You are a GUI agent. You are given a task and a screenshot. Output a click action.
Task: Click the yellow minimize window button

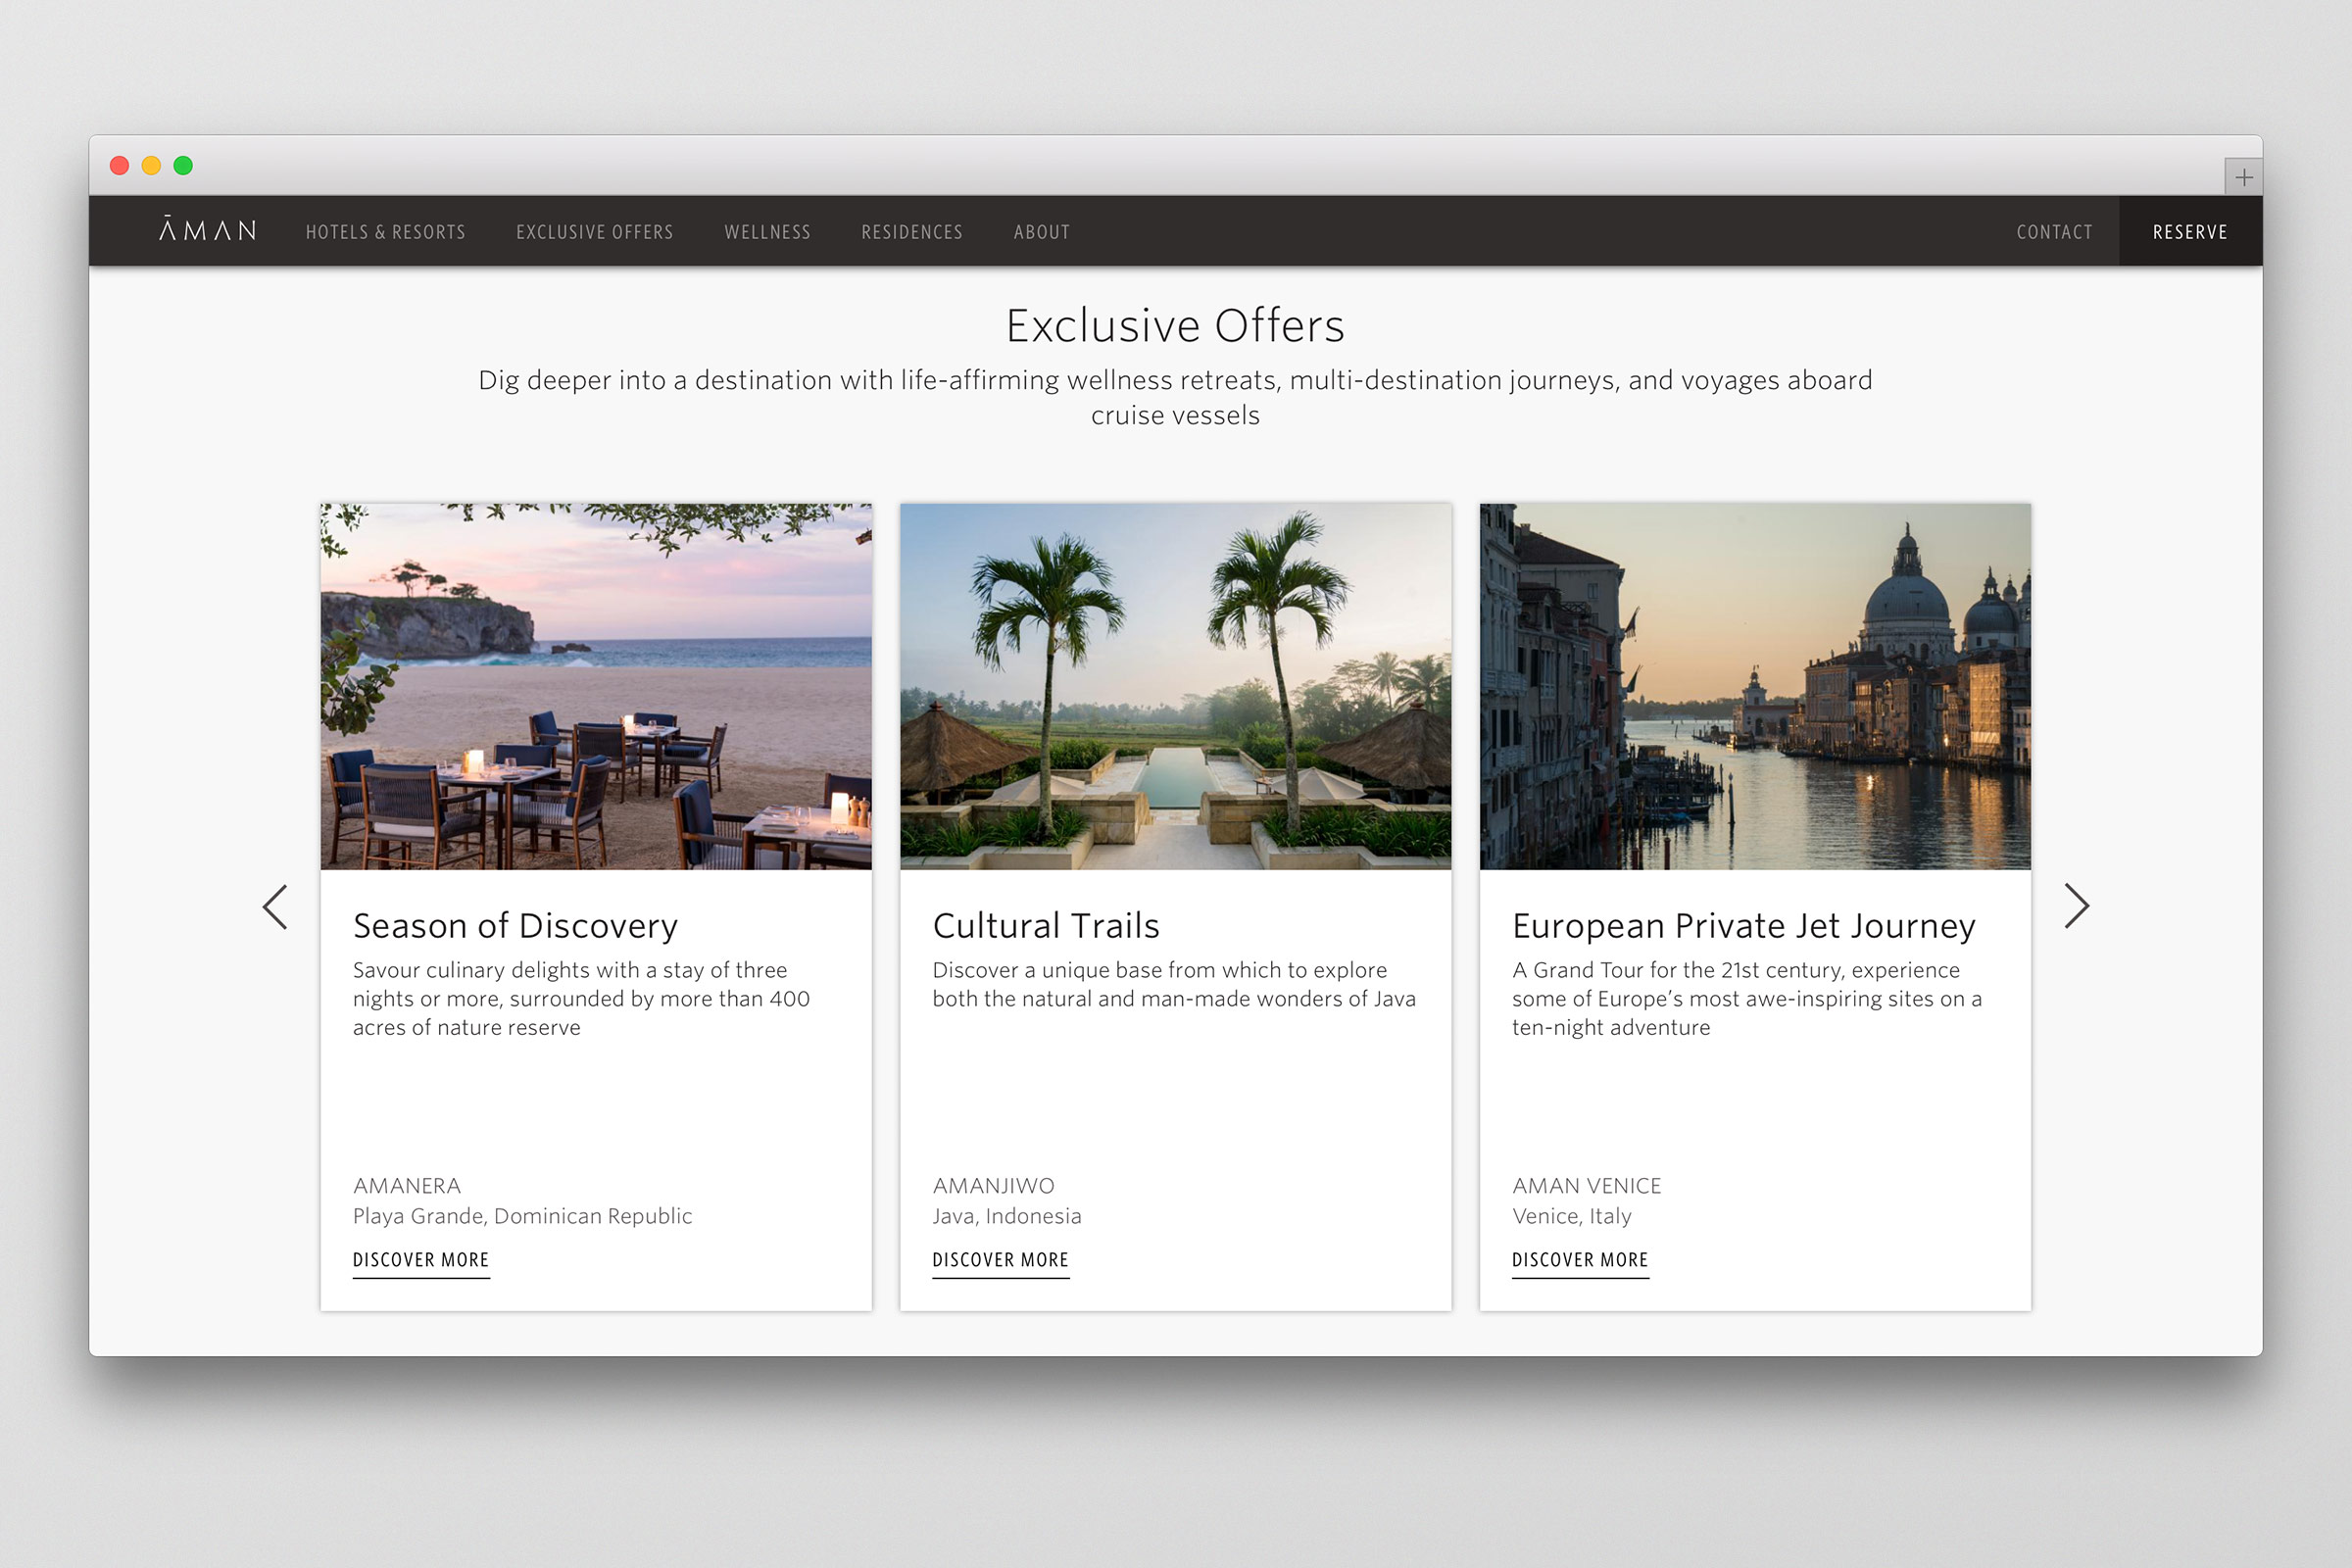pyautogui.click(x=151, y=166)
